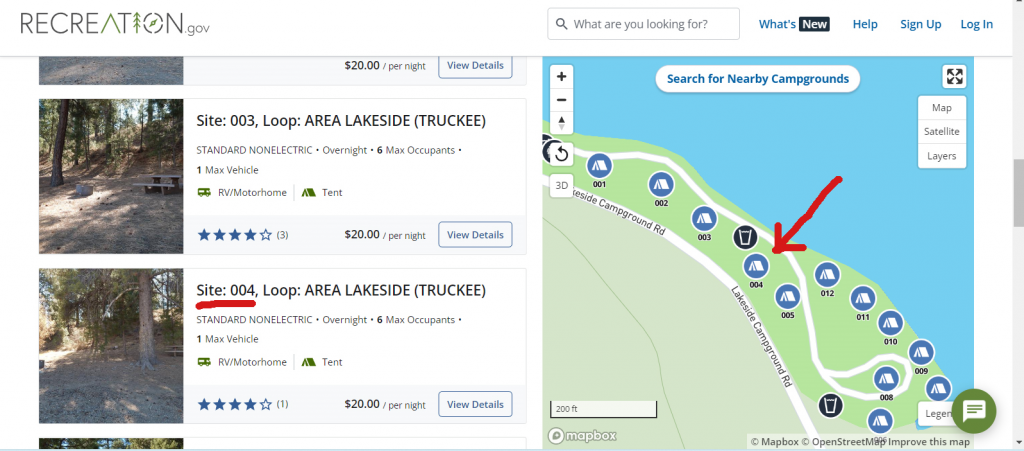Zoom out on the campground map
This screenshot has height=451, width=1024.
coord(562,100)
